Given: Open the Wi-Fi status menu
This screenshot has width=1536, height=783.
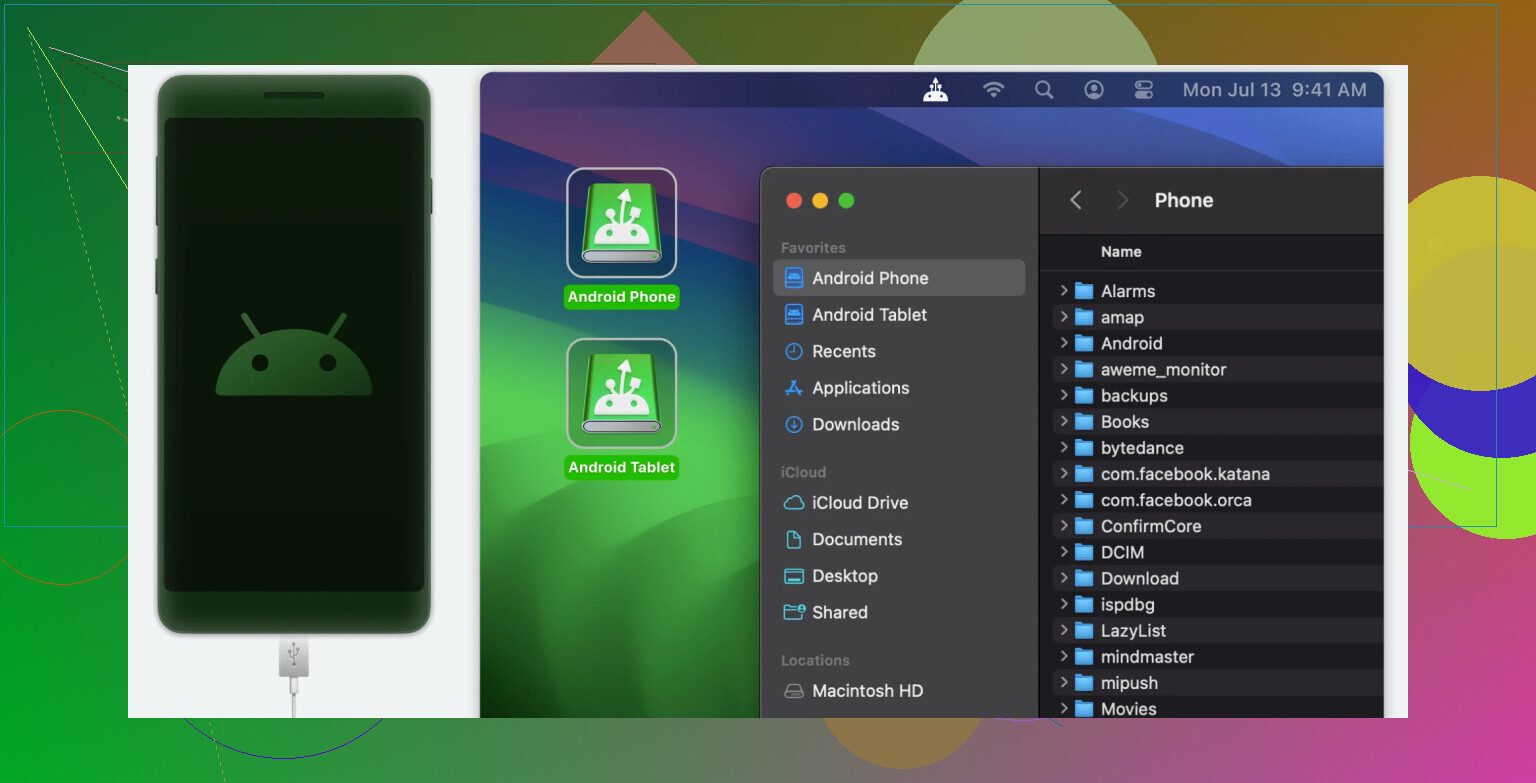Looking at the screenshot, I should point(993,90).
